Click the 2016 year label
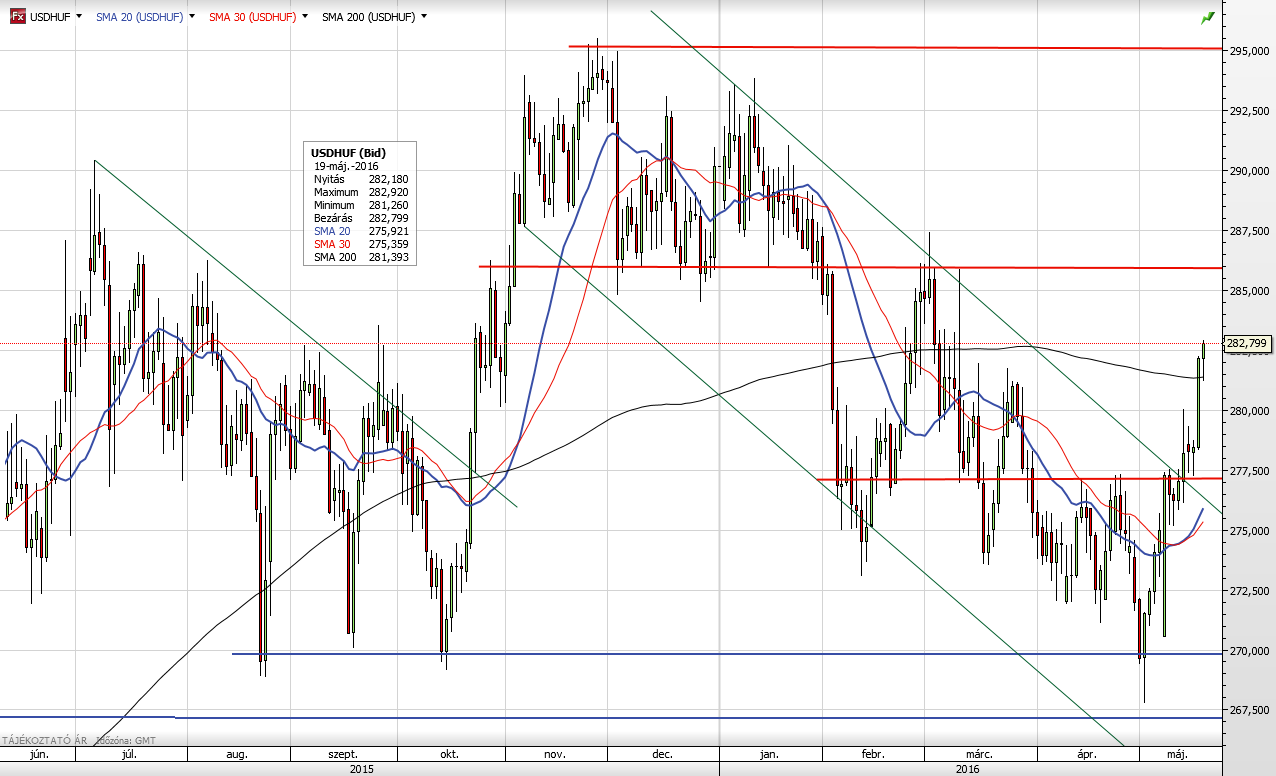This screenshot has width=1276, height=776. point(967,769)
